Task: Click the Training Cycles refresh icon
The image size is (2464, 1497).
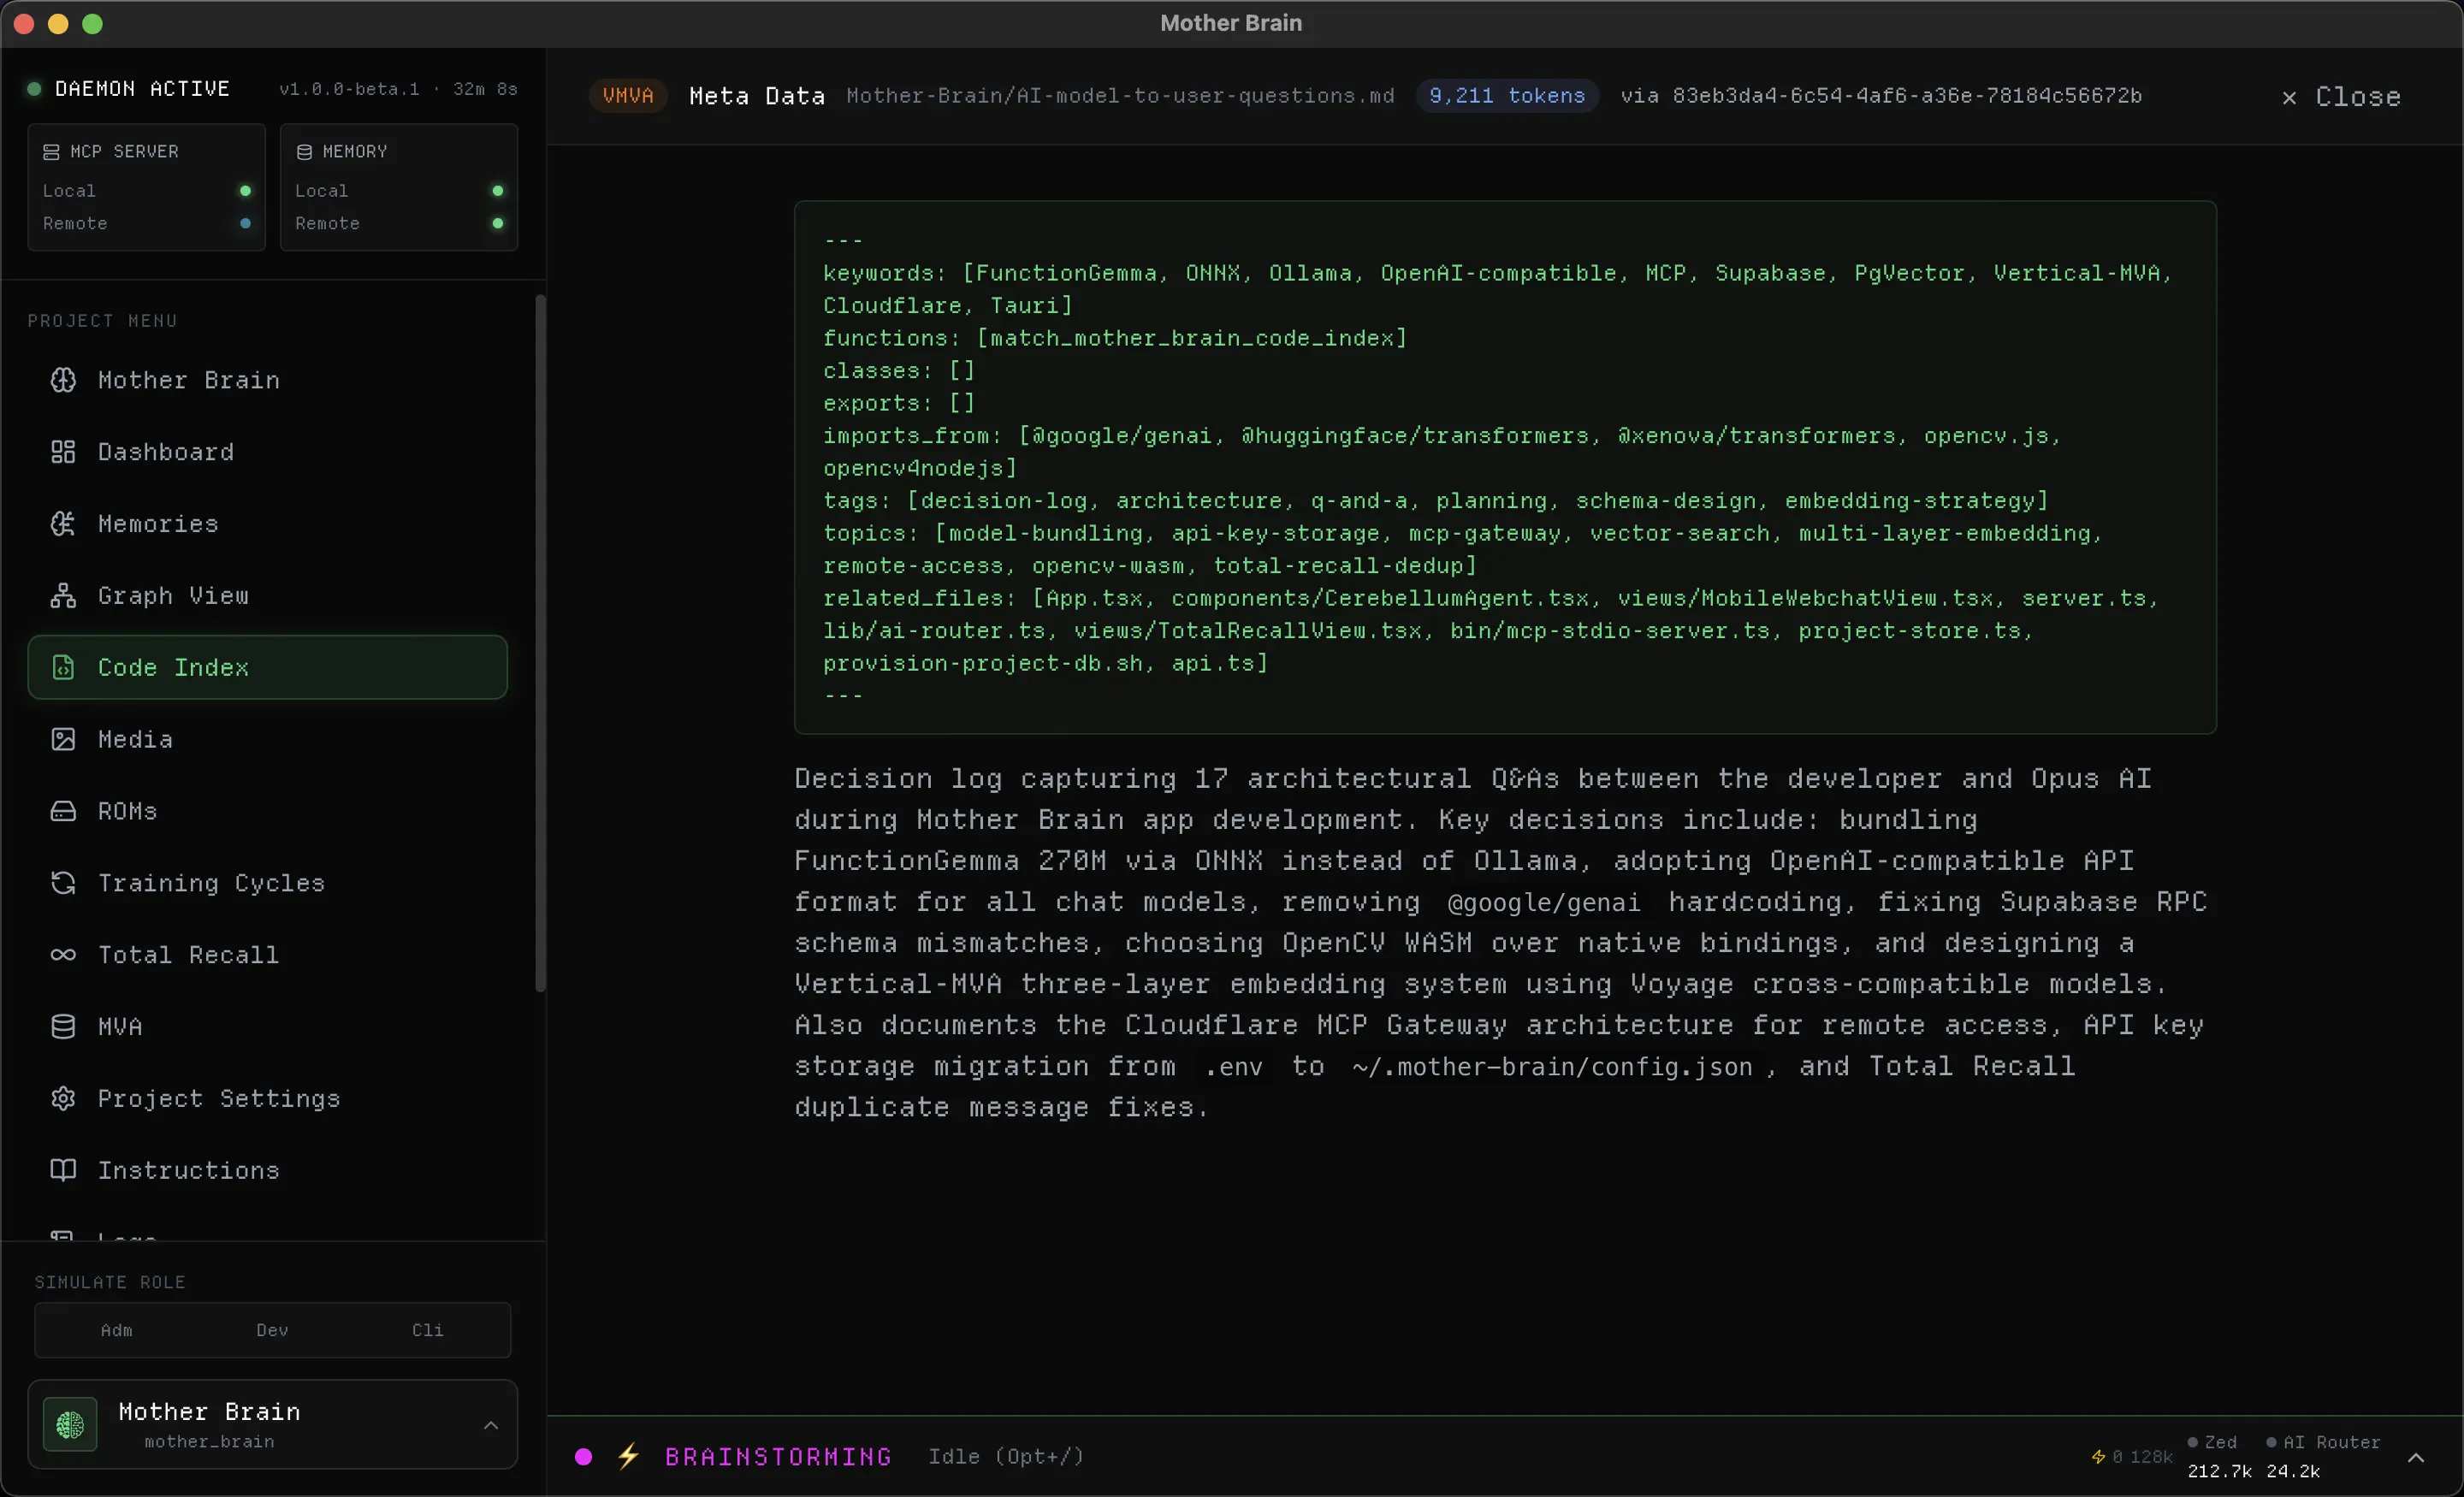Action: click(x=63, y=883)
